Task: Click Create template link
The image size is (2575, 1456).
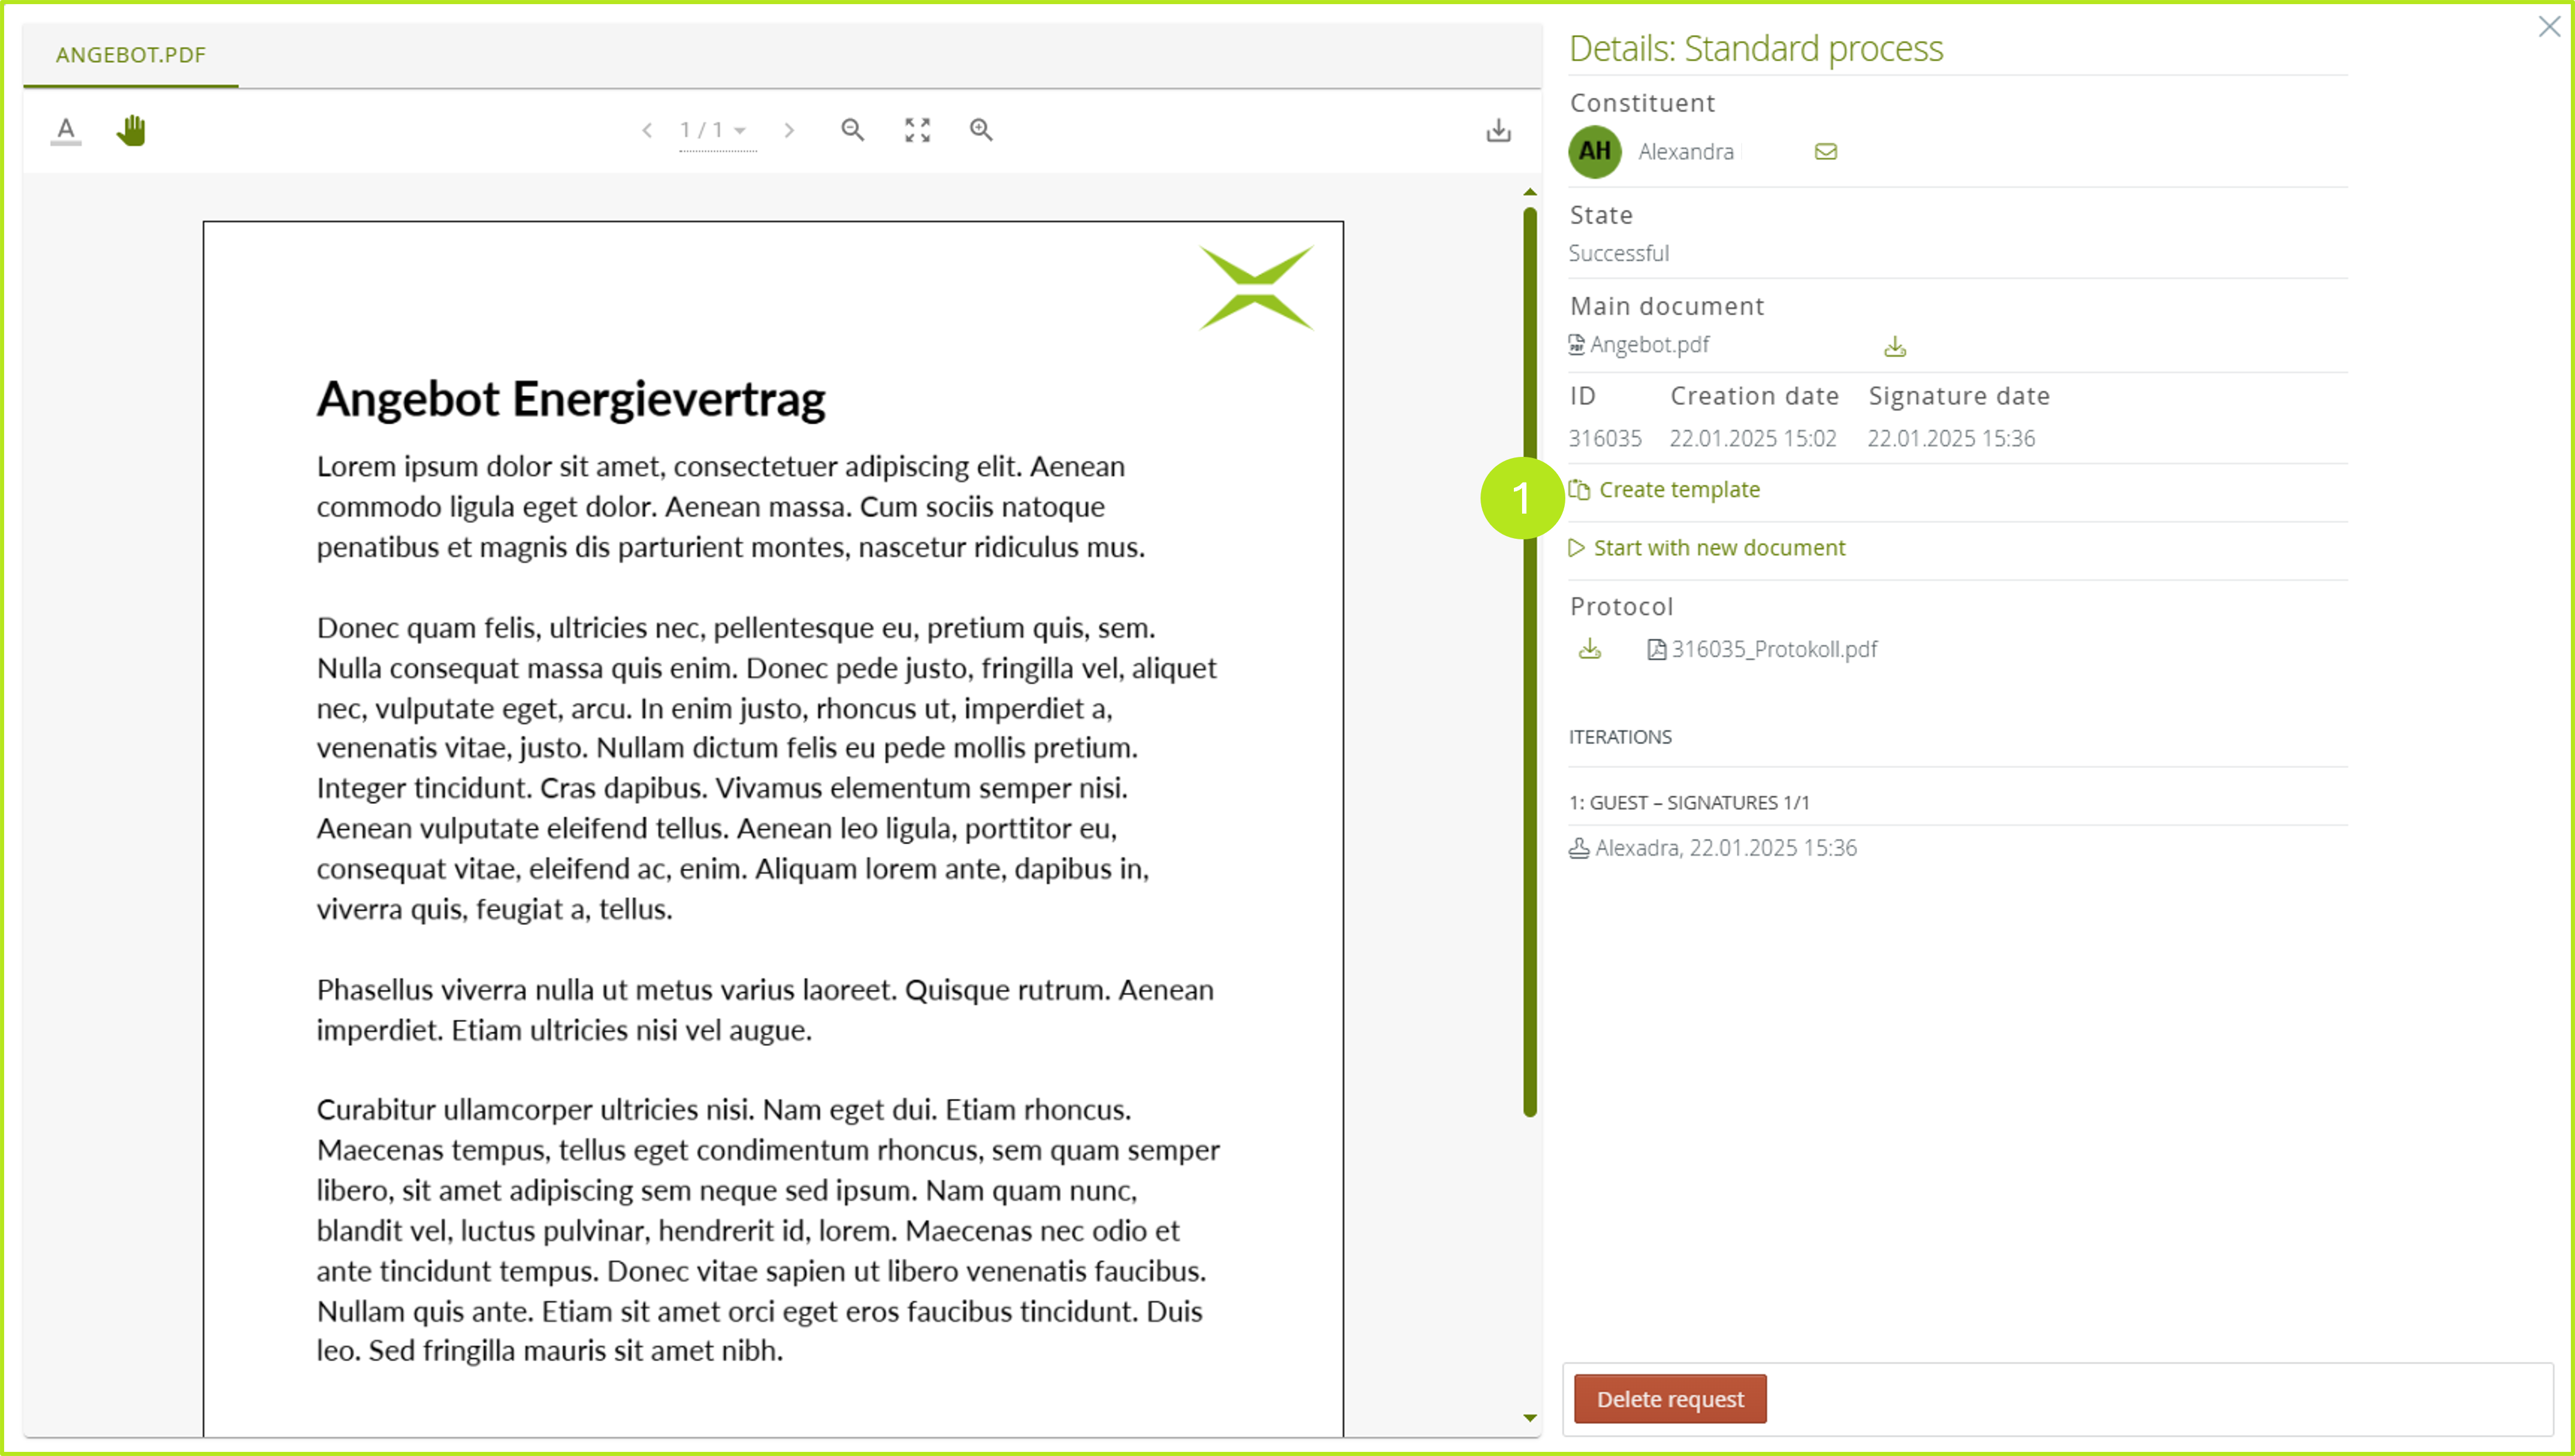Action: (x=1678, y=490)
